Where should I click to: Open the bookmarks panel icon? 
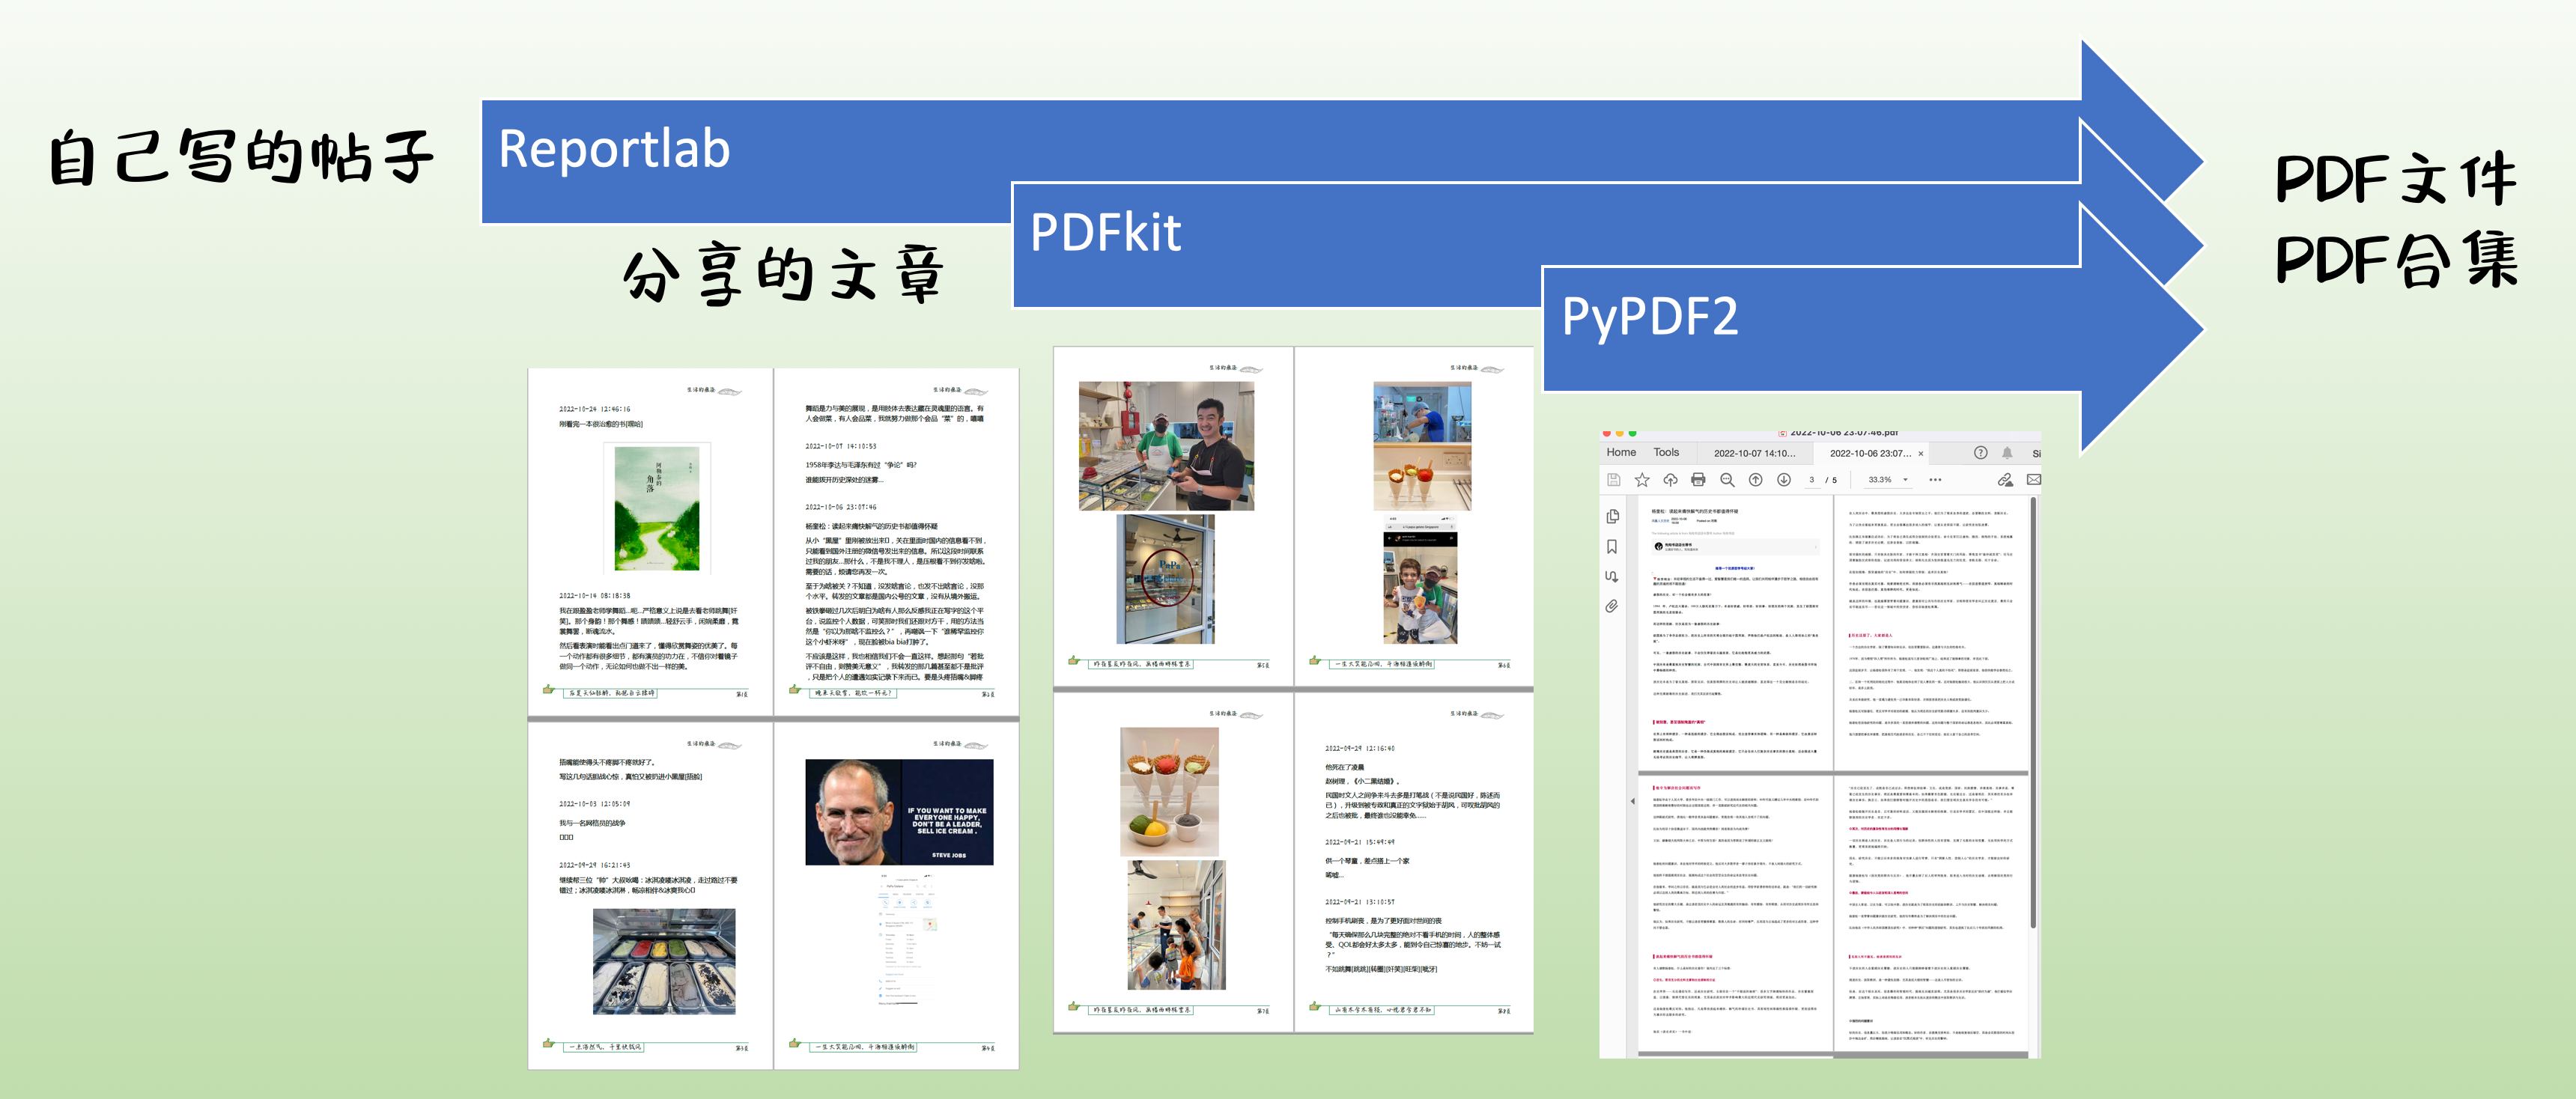[x=1612, y=547]
